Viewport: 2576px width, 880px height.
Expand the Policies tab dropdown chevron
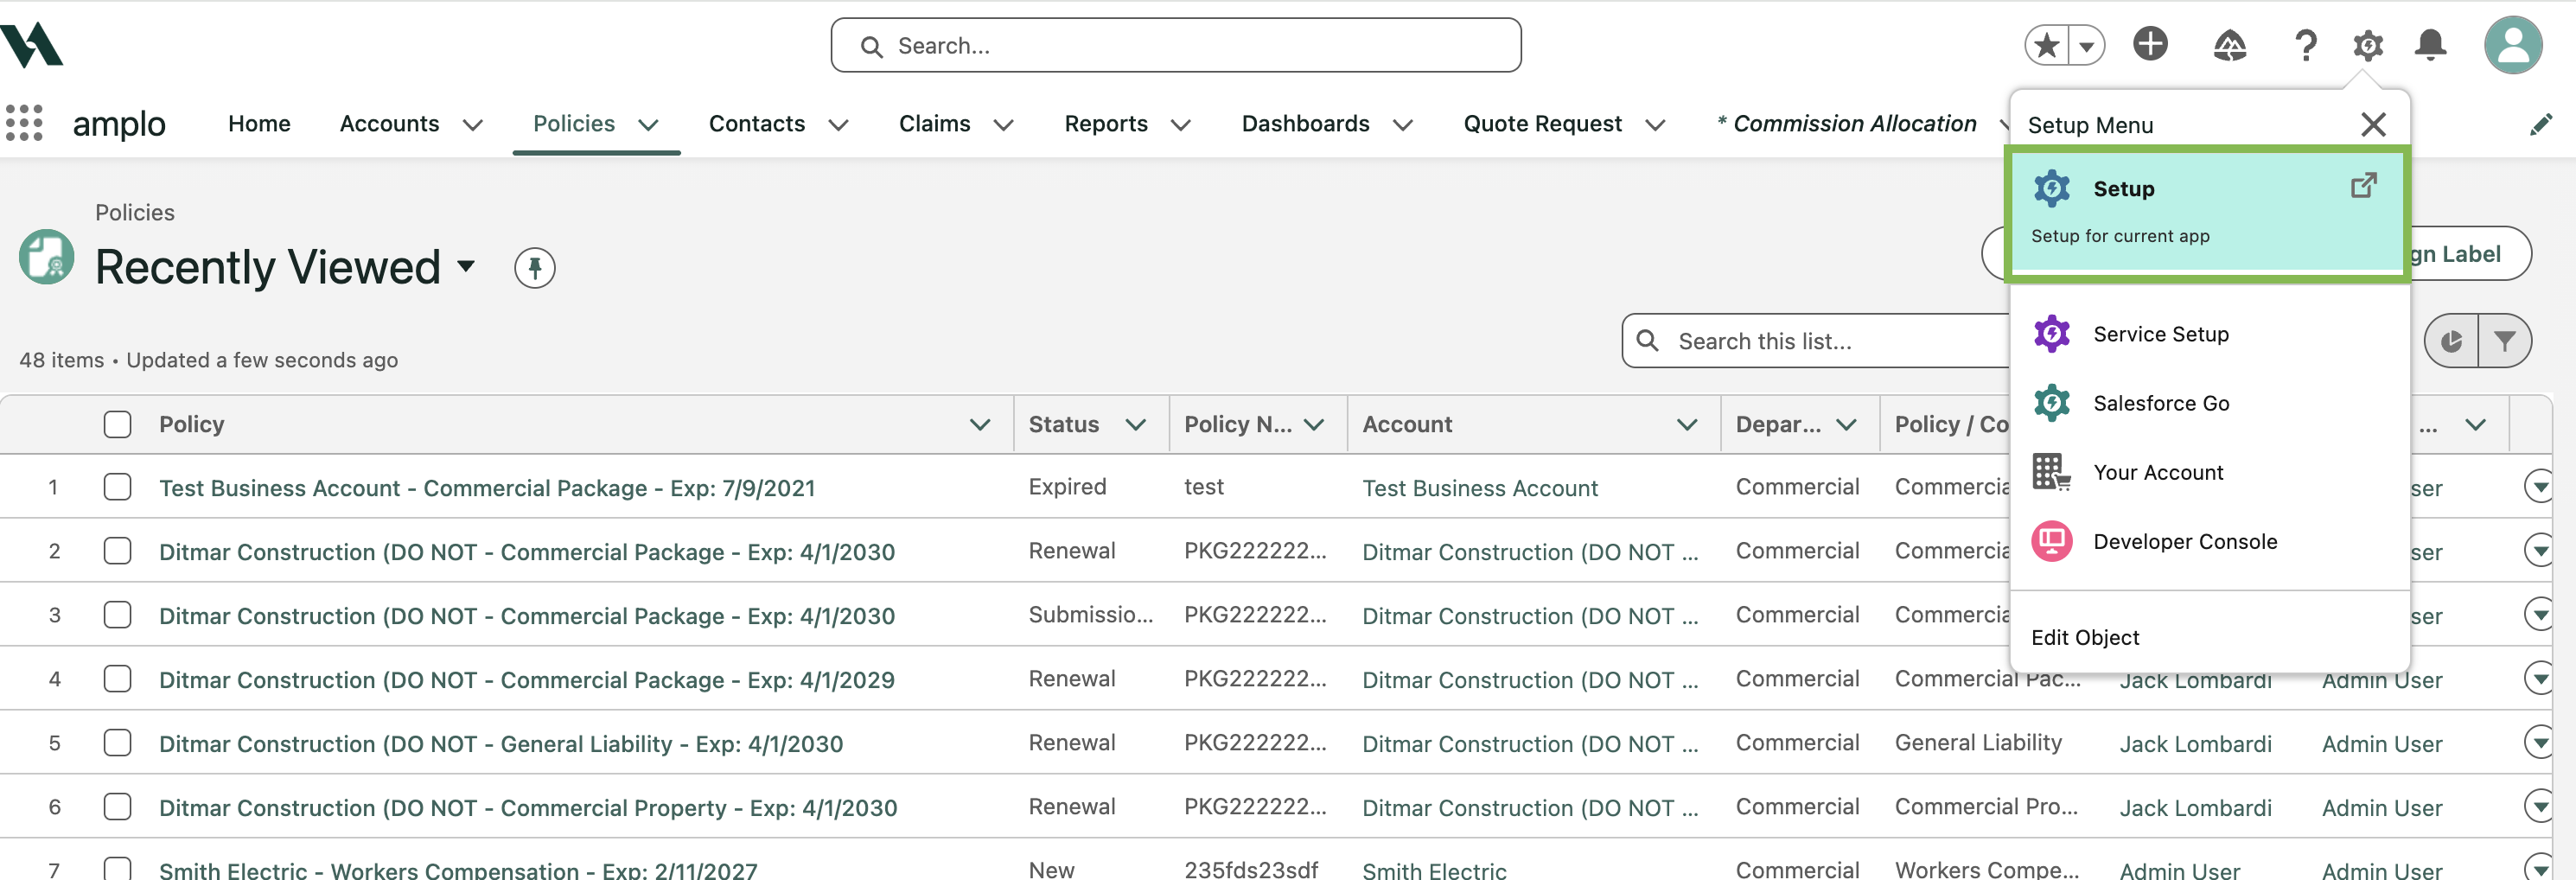coord(648,125)
